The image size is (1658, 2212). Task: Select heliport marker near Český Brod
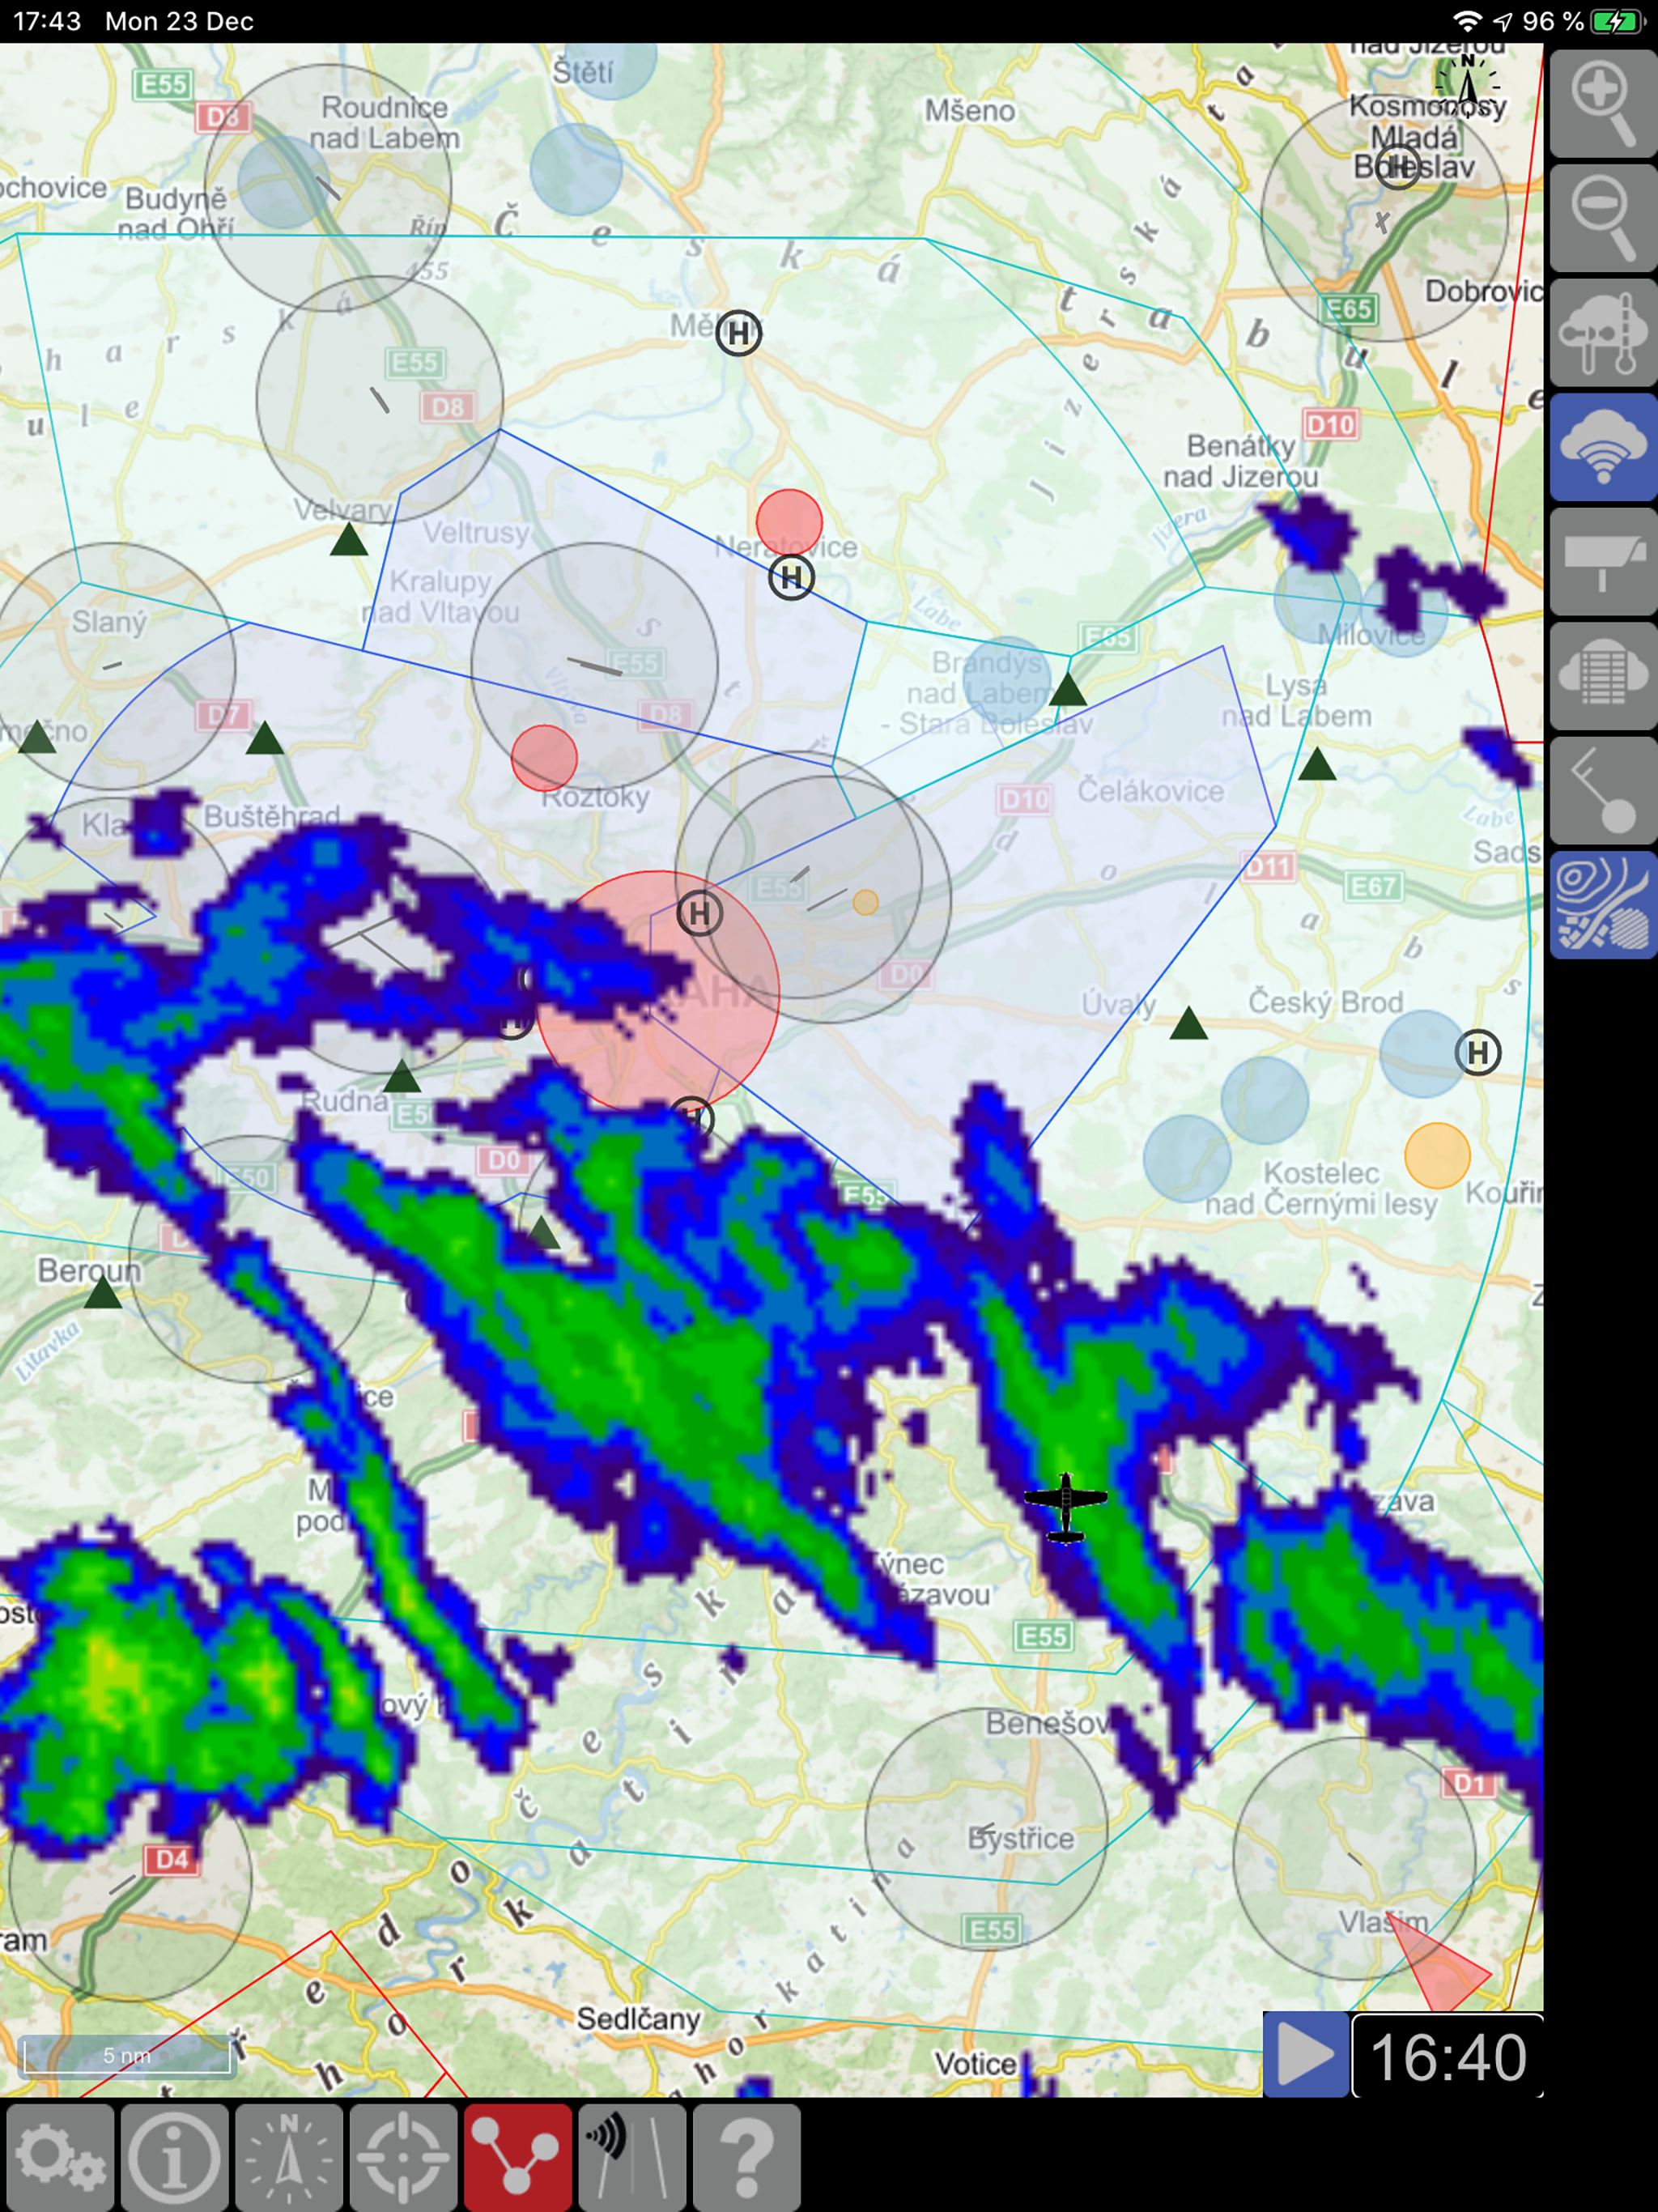[1478, 1052]
